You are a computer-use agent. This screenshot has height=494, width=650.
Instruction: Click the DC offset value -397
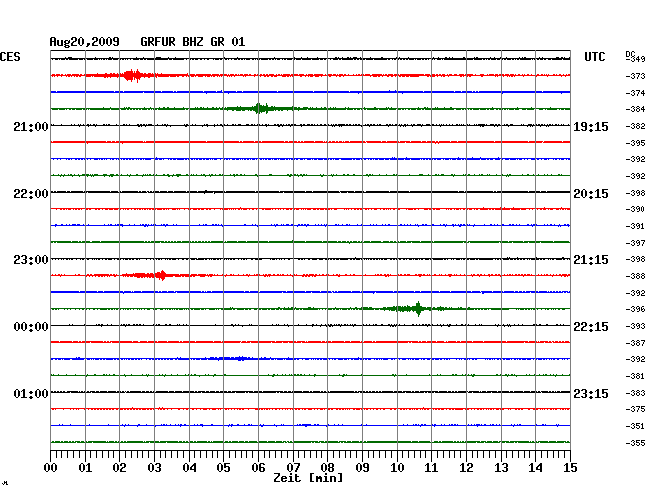[635, 243]
